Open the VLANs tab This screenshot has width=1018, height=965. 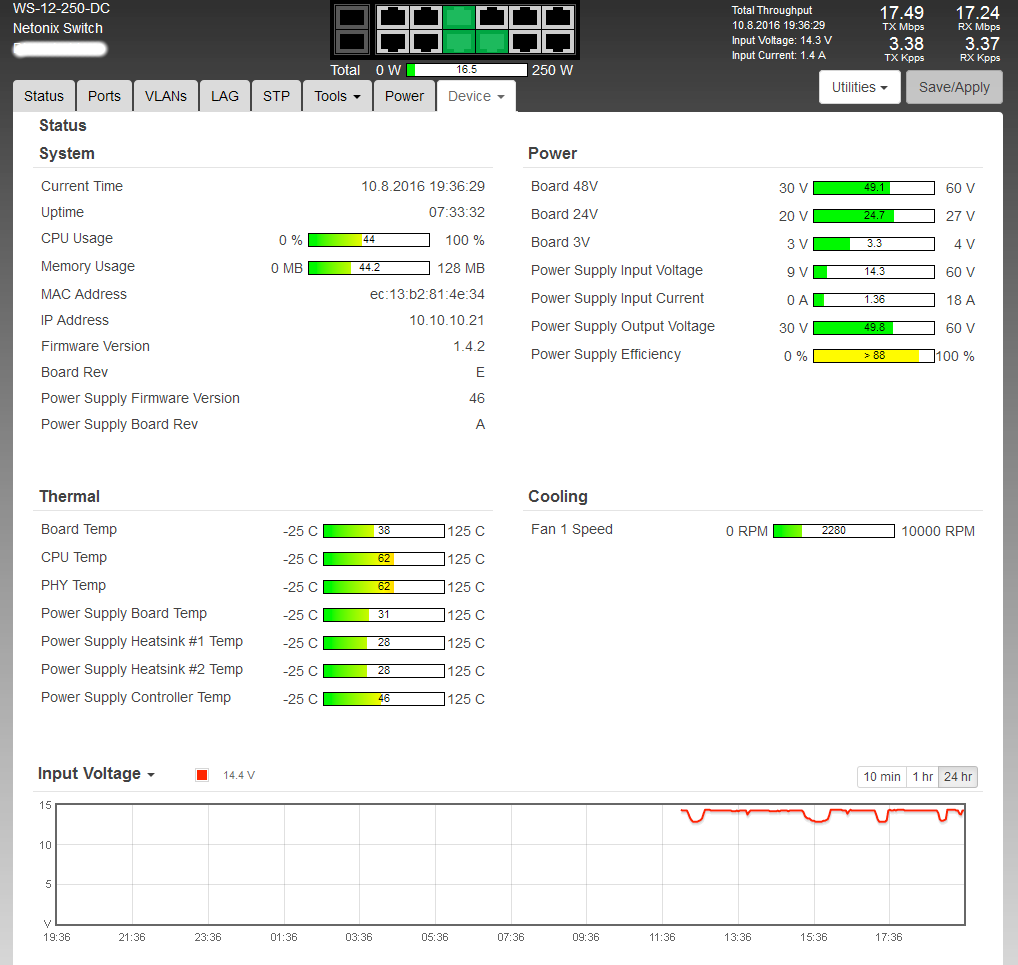(x=165, y=96)
